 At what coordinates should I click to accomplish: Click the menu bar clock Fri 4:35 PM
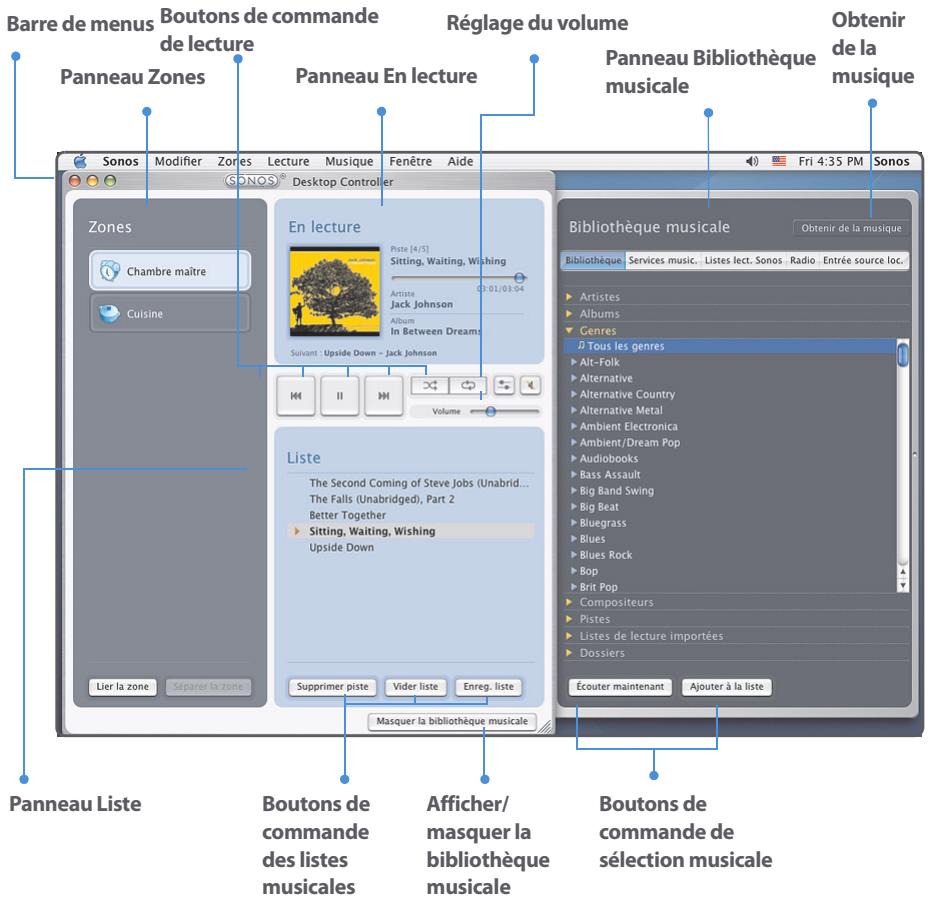coord(830,161)
